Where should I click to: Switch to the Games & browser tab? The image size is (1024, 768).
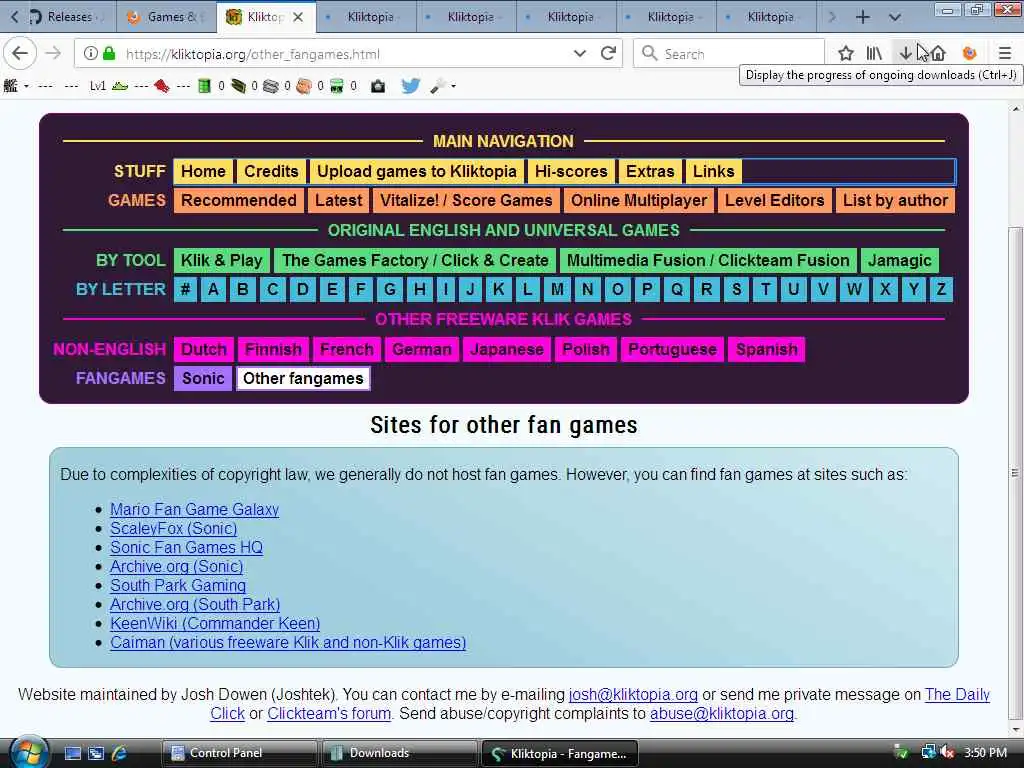click(167, 17)
